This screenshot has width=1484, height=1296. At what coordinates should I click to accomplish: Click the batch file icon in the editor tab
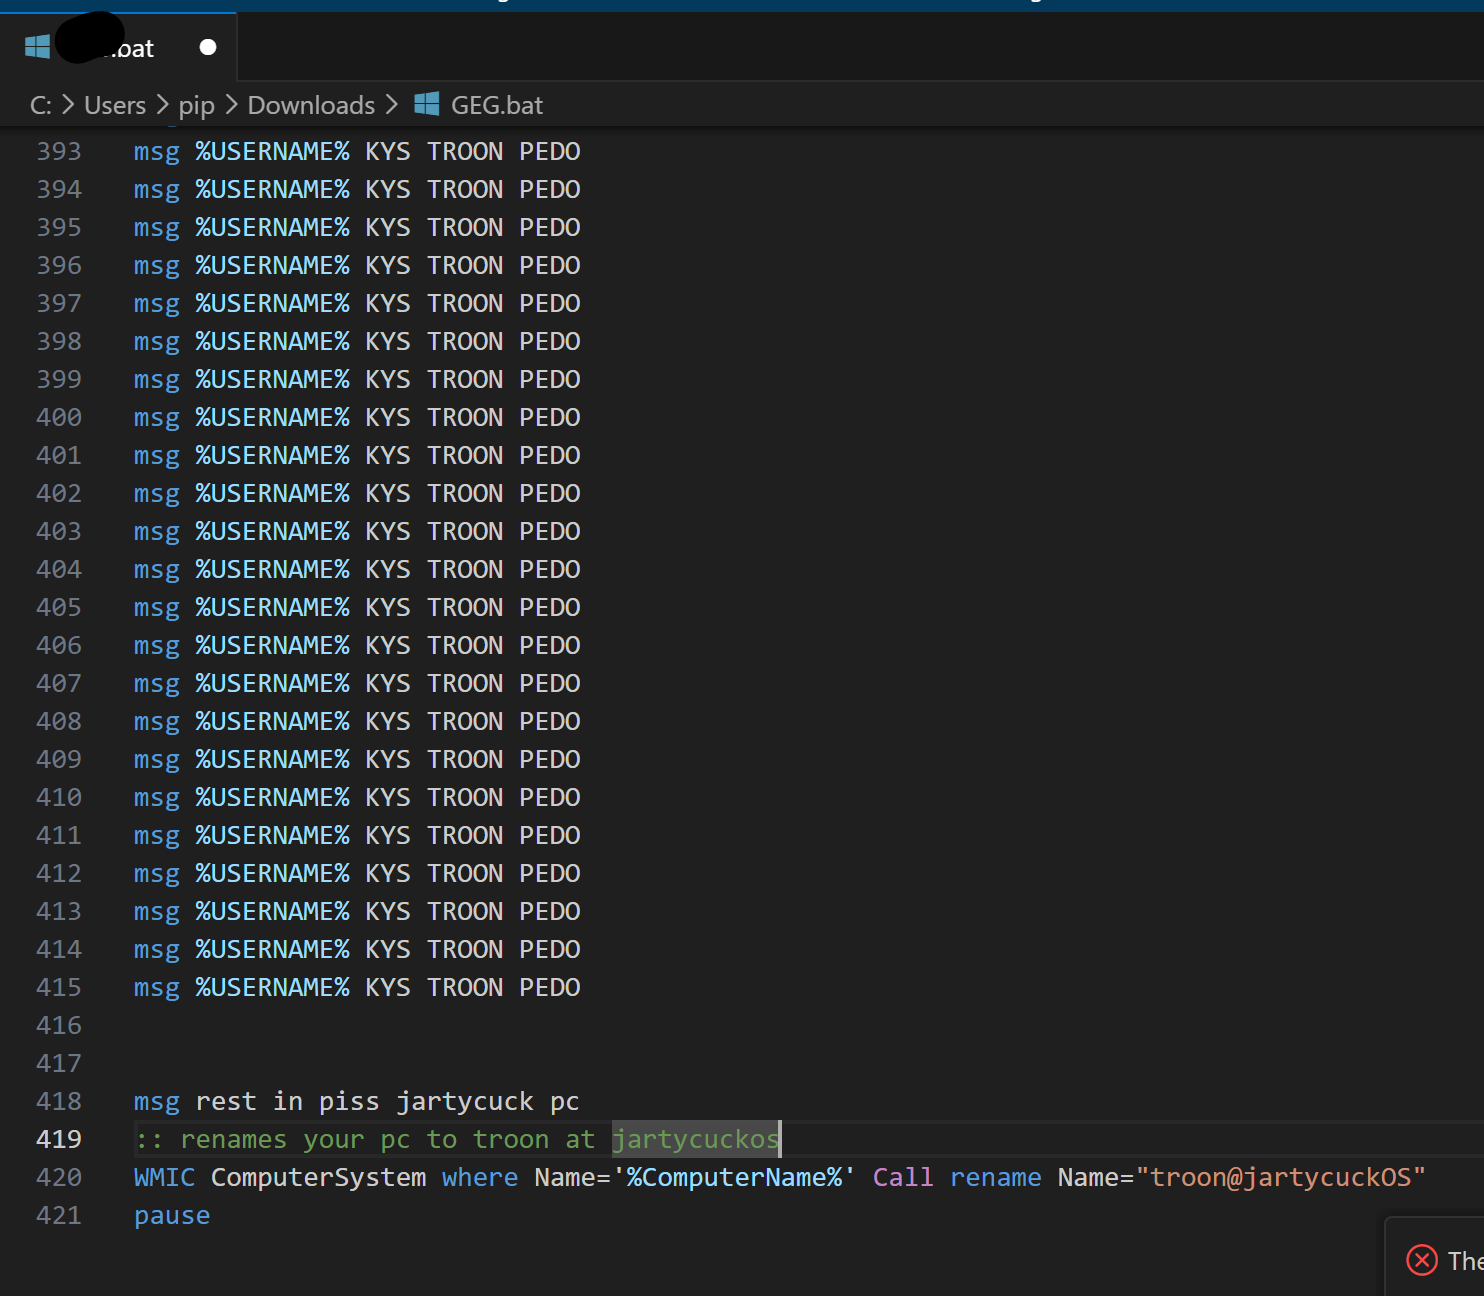click(x=37, y=47)
